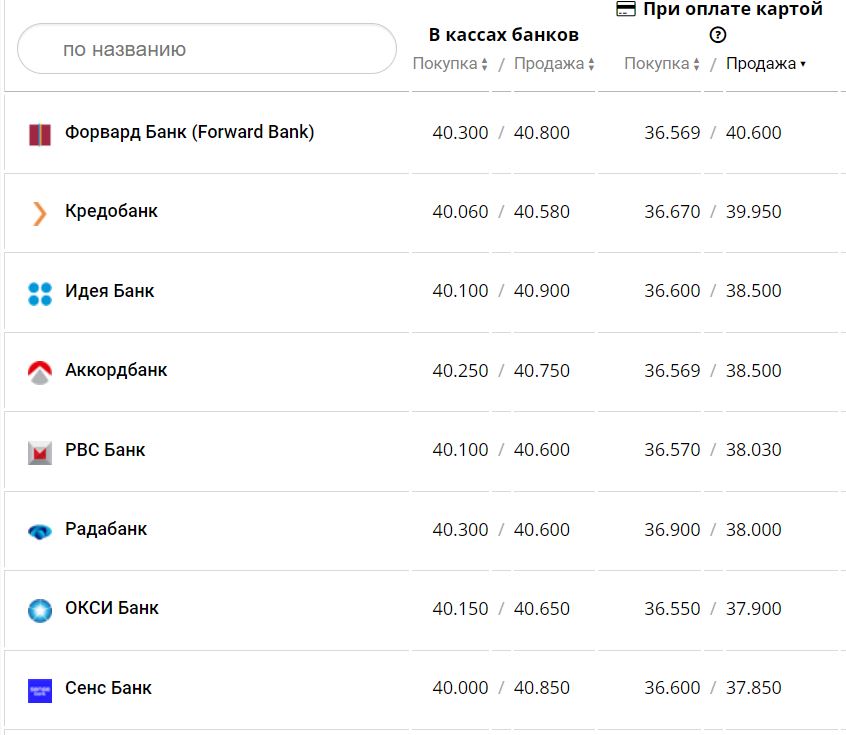Screen dimensions: 846x735
Task: Click the RVS Bank logo icon
Action: click(40, 452)
